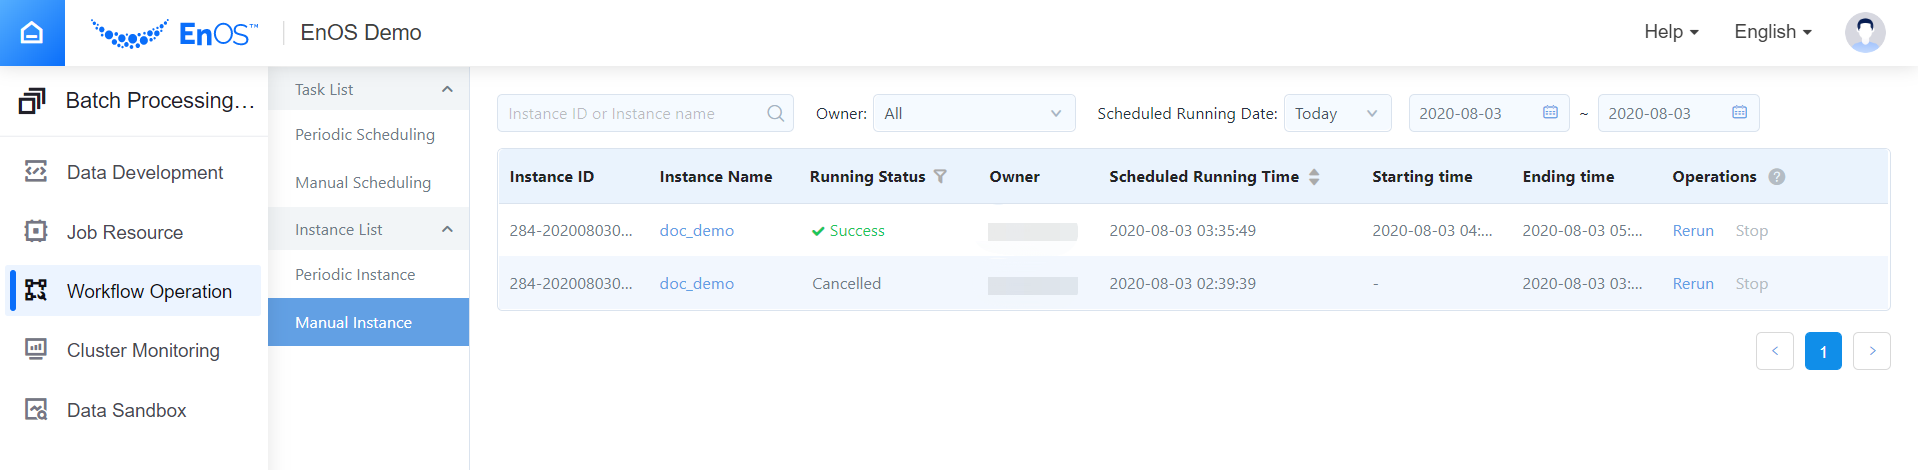Click the Data Development icon

[36, 172]
